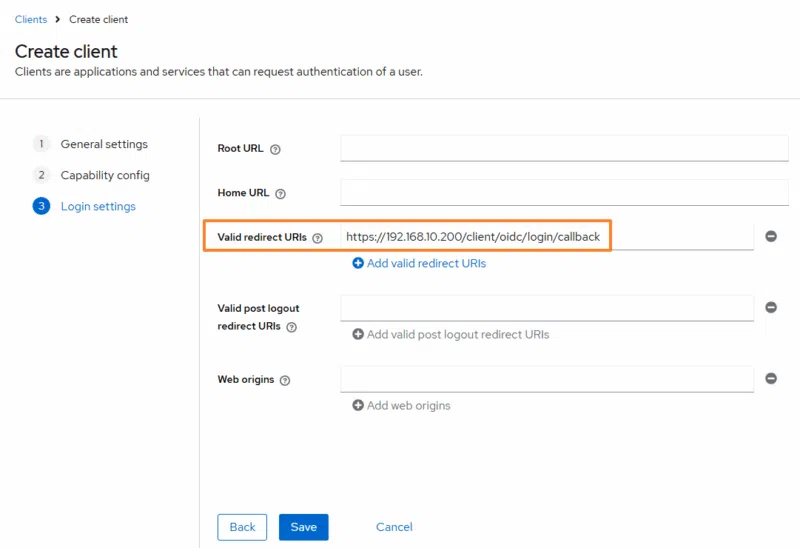Click Add valid post logout redirect URIs
Screen dimensions: 800x548
pyautogui.click(x=450, y=334)
